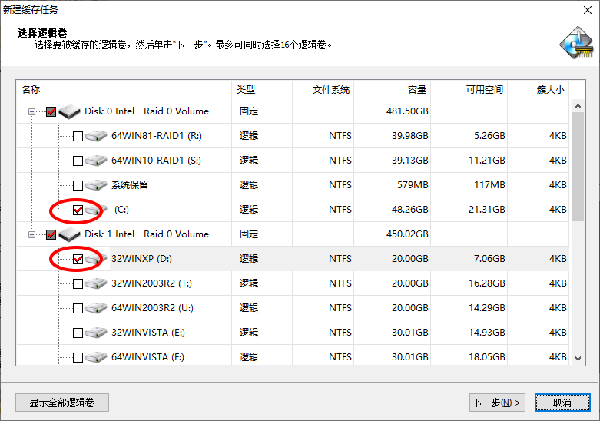Click drive icon of 64WIN81-RAID1 (R:)
The width and height of the screenshot is (600, 421).
click(x=96, y=136)
